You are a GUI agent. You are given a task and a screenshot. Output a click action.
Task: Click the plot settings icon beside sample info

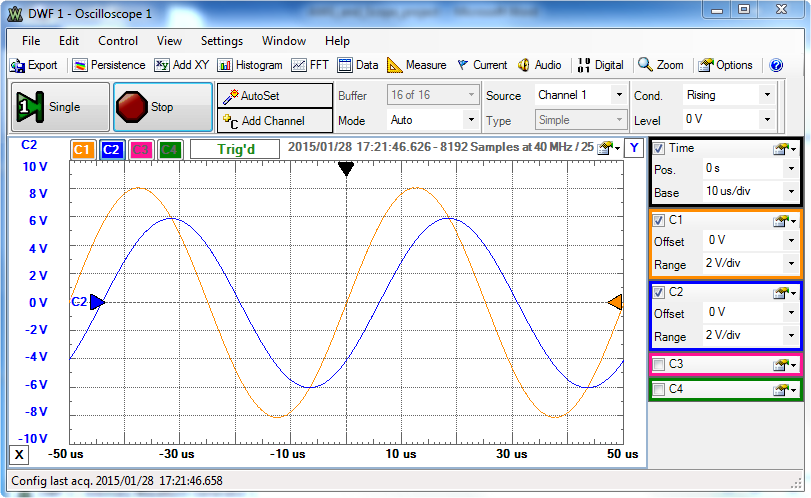[608, 148]
